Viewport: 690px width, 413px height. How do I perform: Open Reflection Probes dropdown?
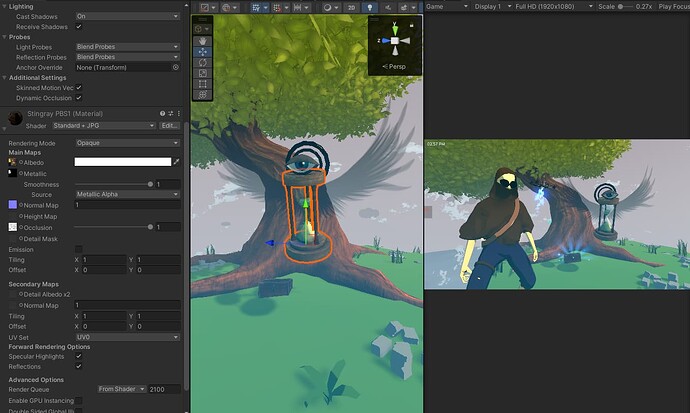(127, 57)
